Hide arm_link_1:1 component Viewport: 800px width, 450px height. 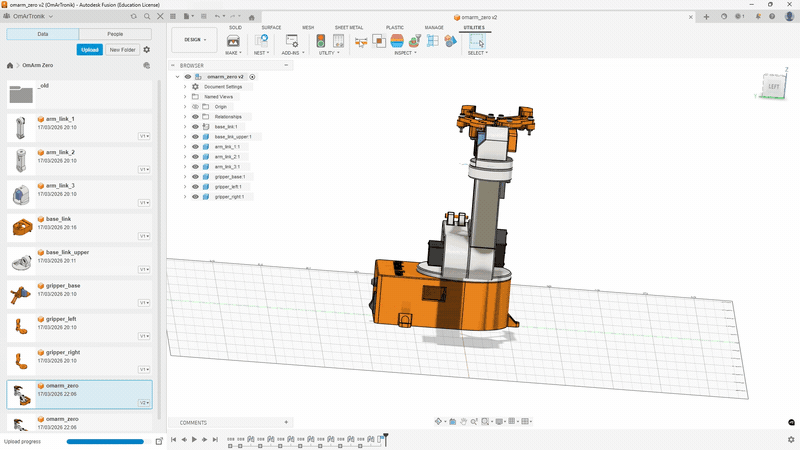(x=195, y=146)
